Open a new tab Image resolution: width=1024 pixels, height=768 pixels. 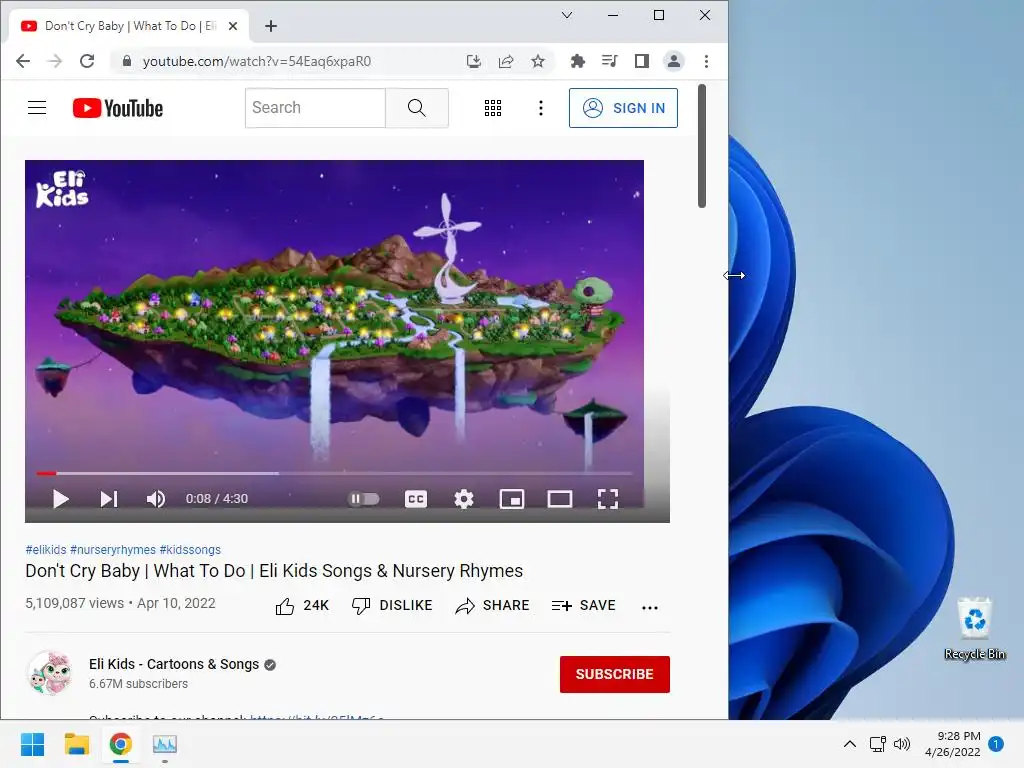click(x=271, y=26)
